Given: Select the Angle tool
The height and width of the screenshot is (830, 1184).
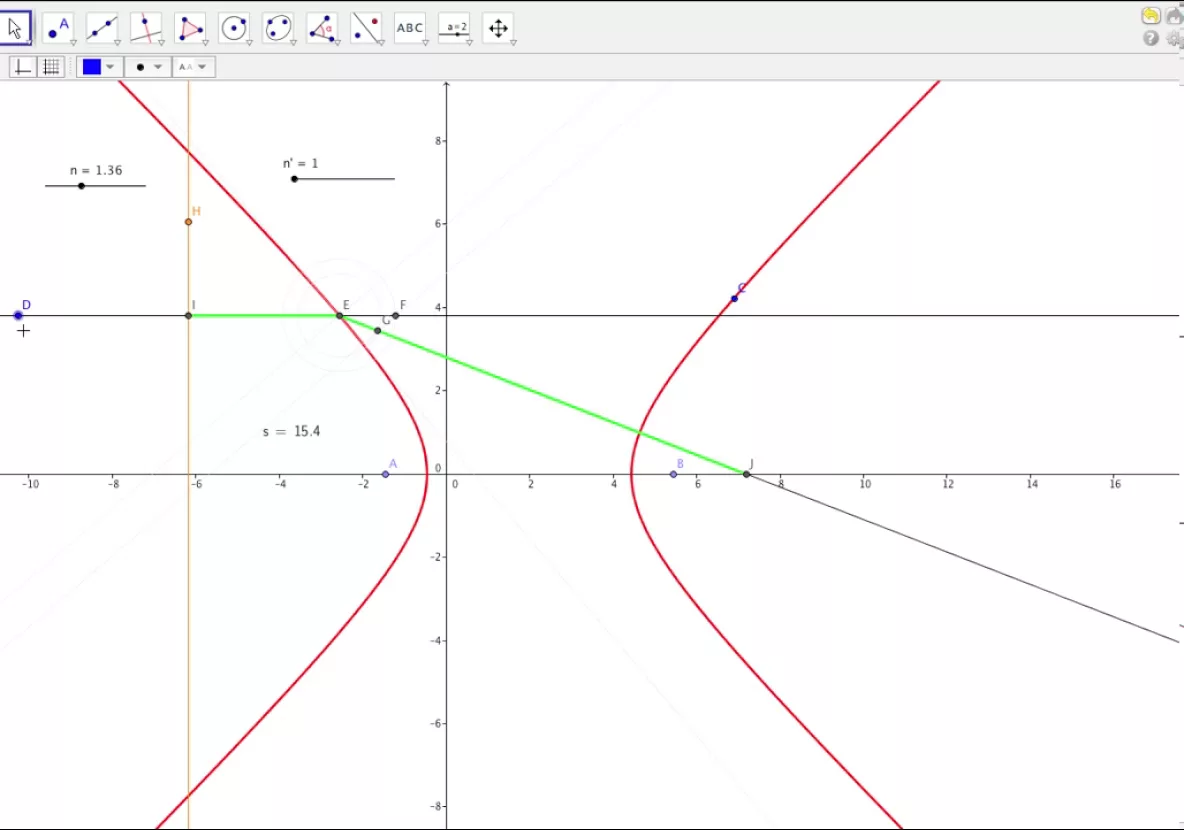Looking at the screenshot, I should coord(322,29).
